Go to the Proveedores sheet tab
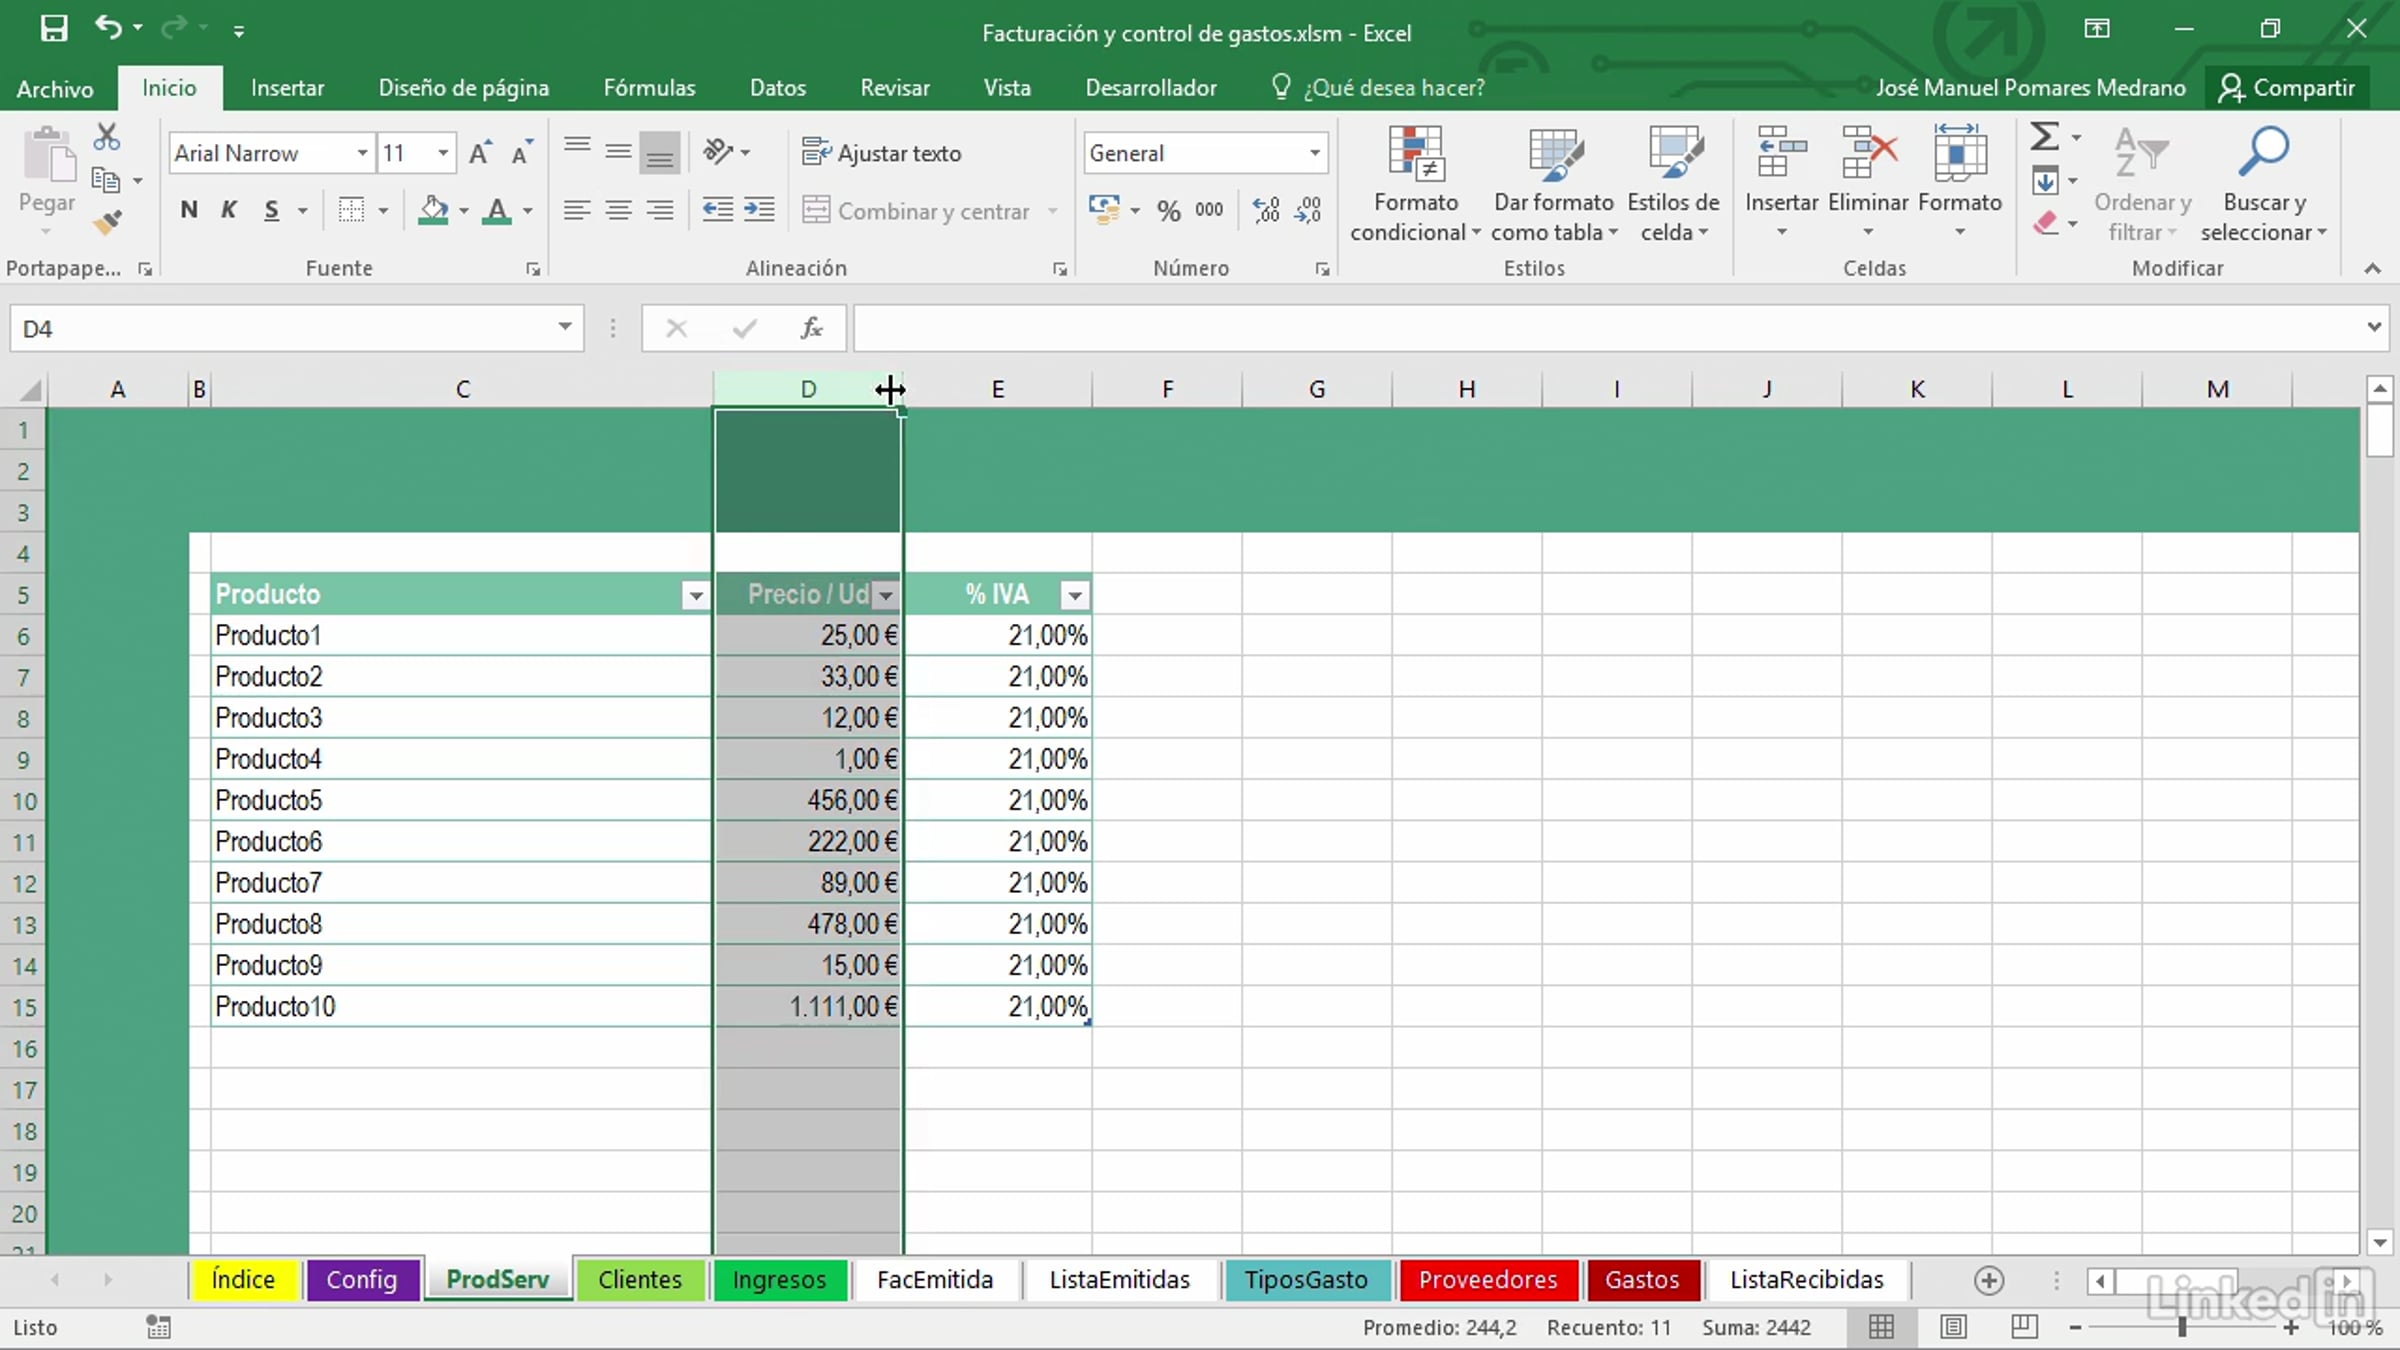The image size is (2400, 1350). coord(1488,1280)
